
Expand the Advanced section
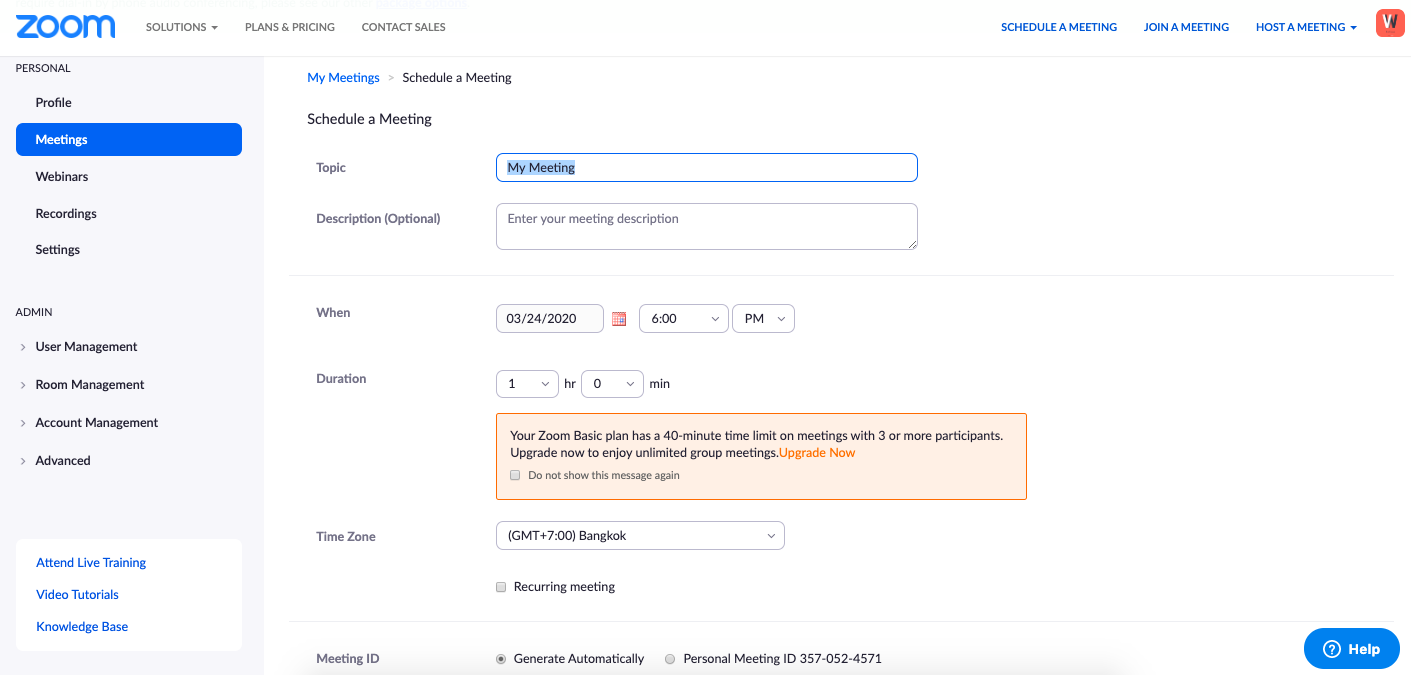point(63,461)
